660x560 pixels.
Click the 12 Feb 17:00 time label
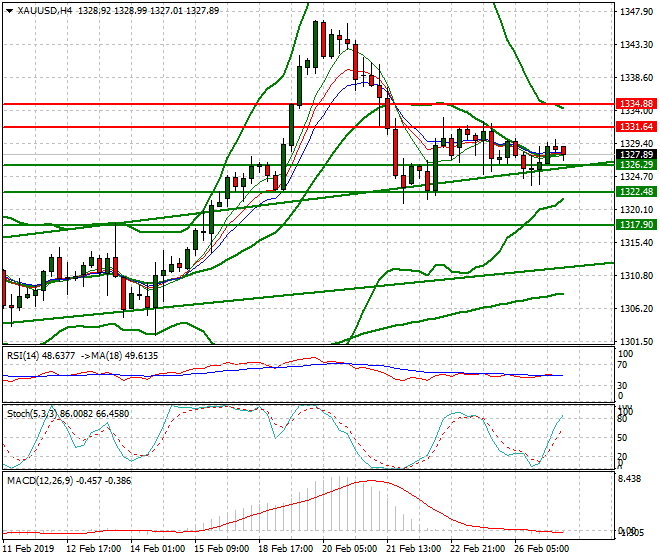point(93,549)
